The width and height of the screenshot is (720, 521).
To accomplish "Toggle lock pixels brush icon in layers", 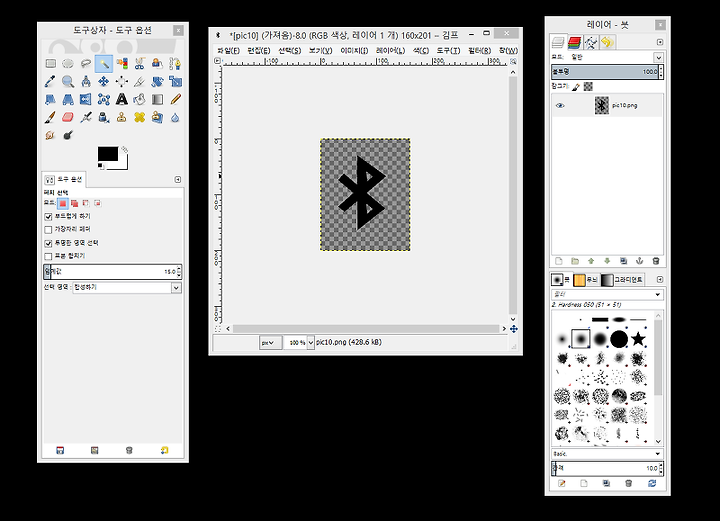I will [576, 86].
